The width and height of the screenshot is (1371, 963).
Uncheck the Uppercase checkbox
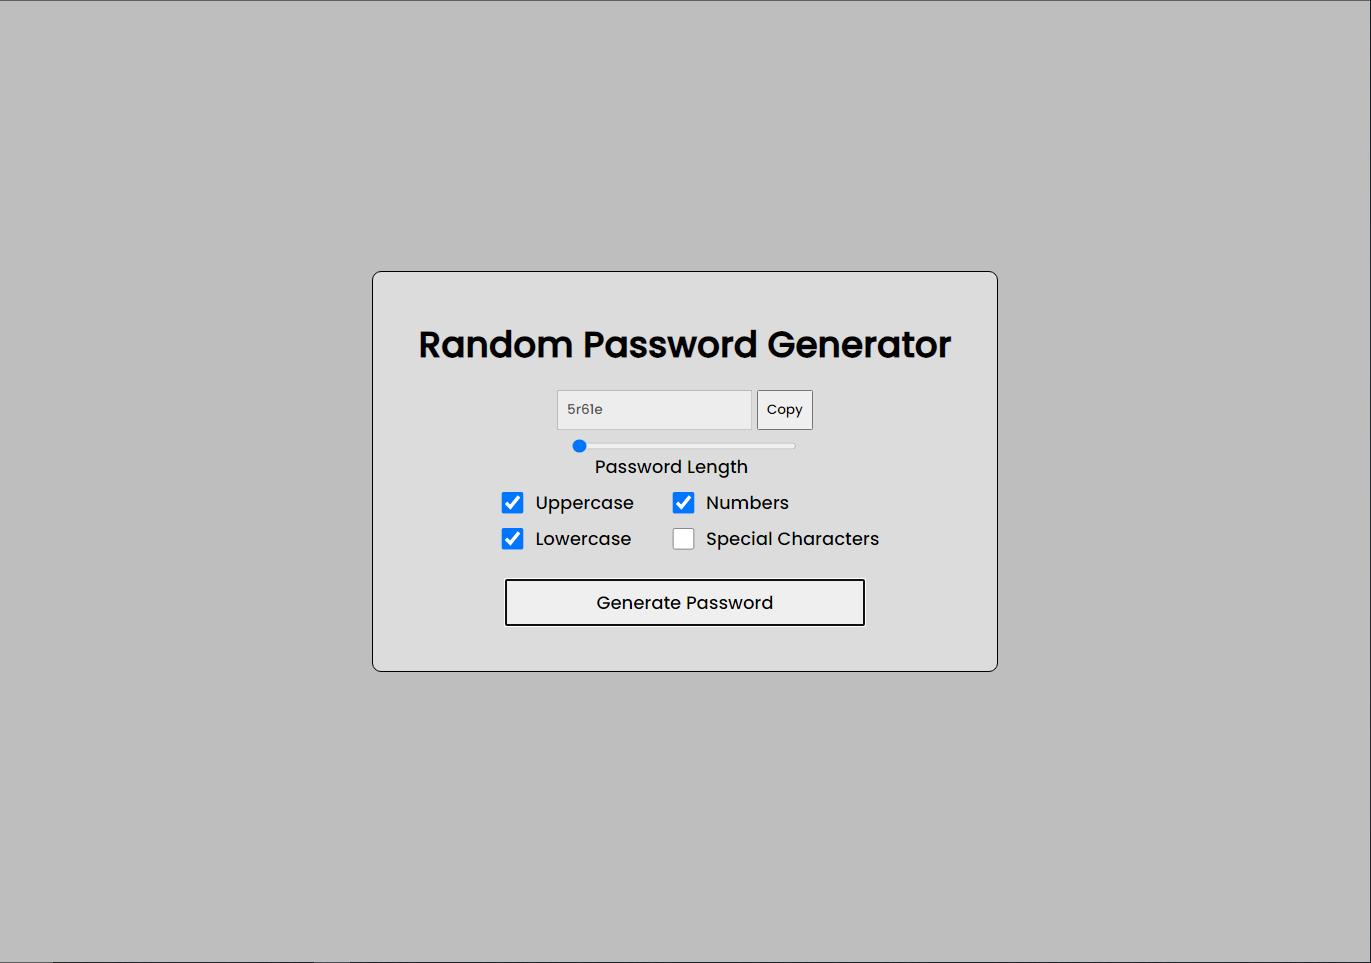(512, 503)
